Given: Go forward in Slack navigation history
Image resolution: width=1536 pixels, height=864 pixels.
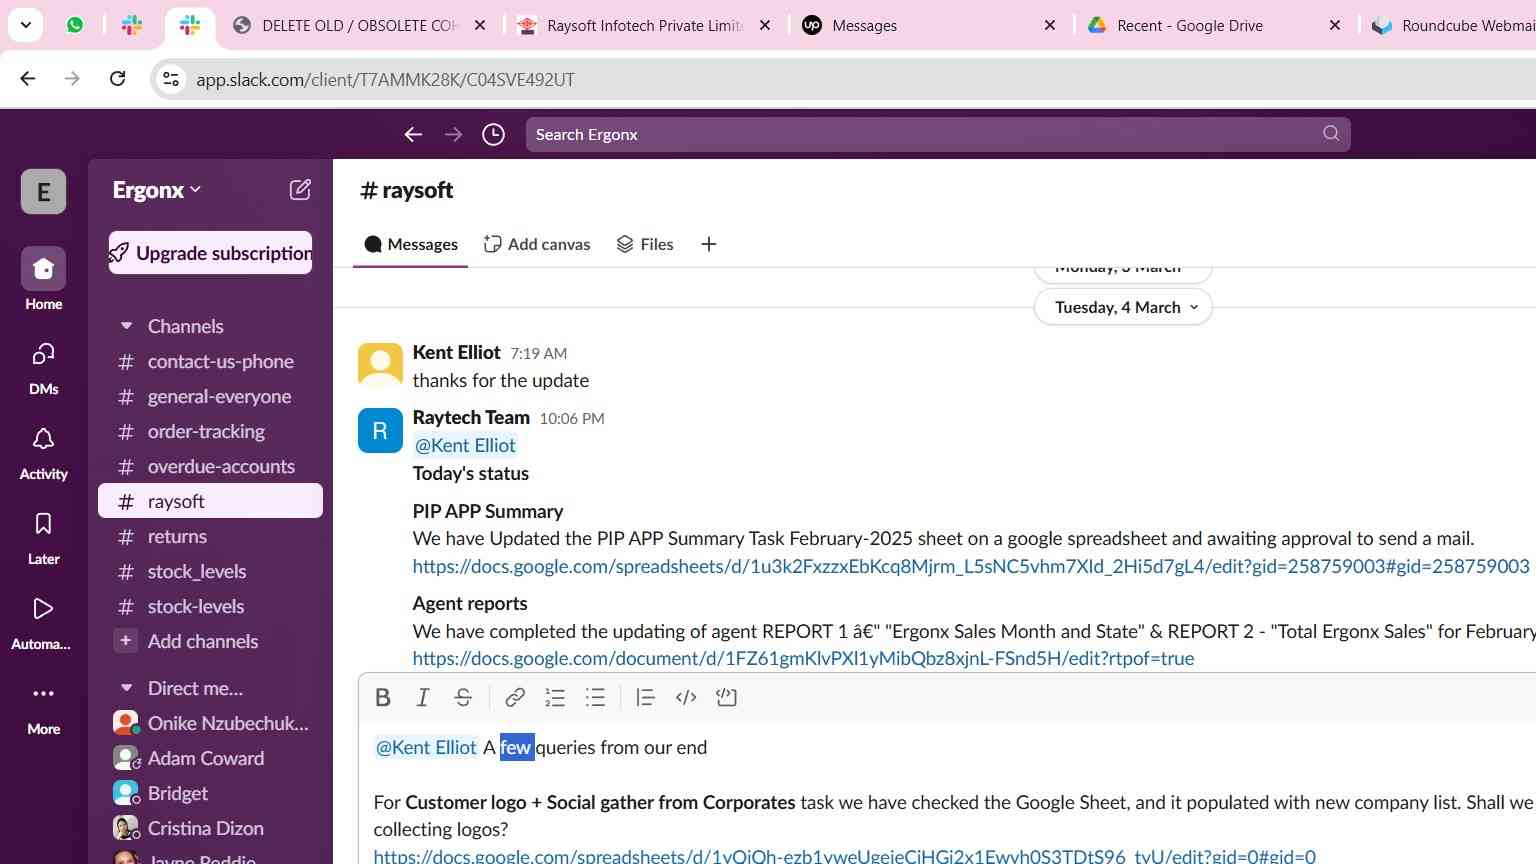Looking at the screenshot, I should (453, 134).
